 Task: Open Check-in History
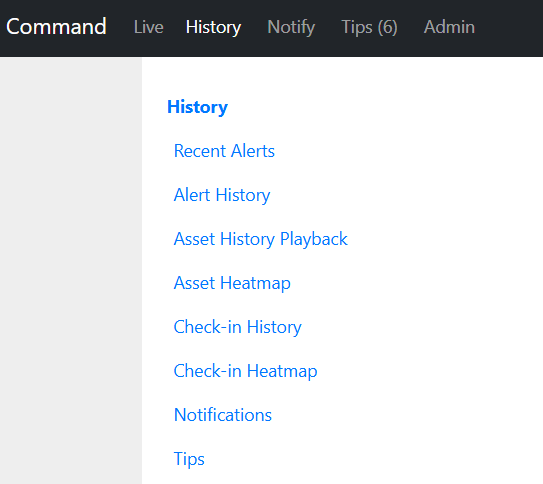pyautogui.click(x=238, y=327)
